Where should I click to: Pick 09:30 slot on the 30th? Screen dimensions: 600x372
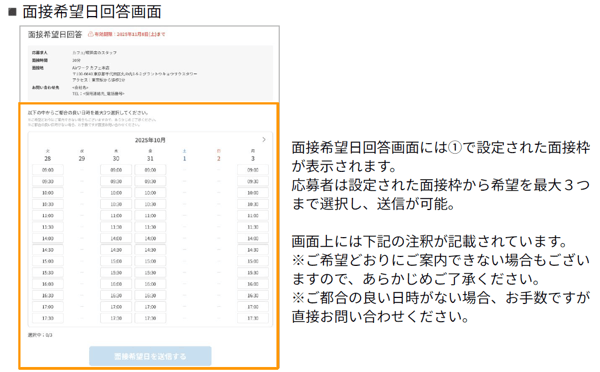click(x=116, y=181)
